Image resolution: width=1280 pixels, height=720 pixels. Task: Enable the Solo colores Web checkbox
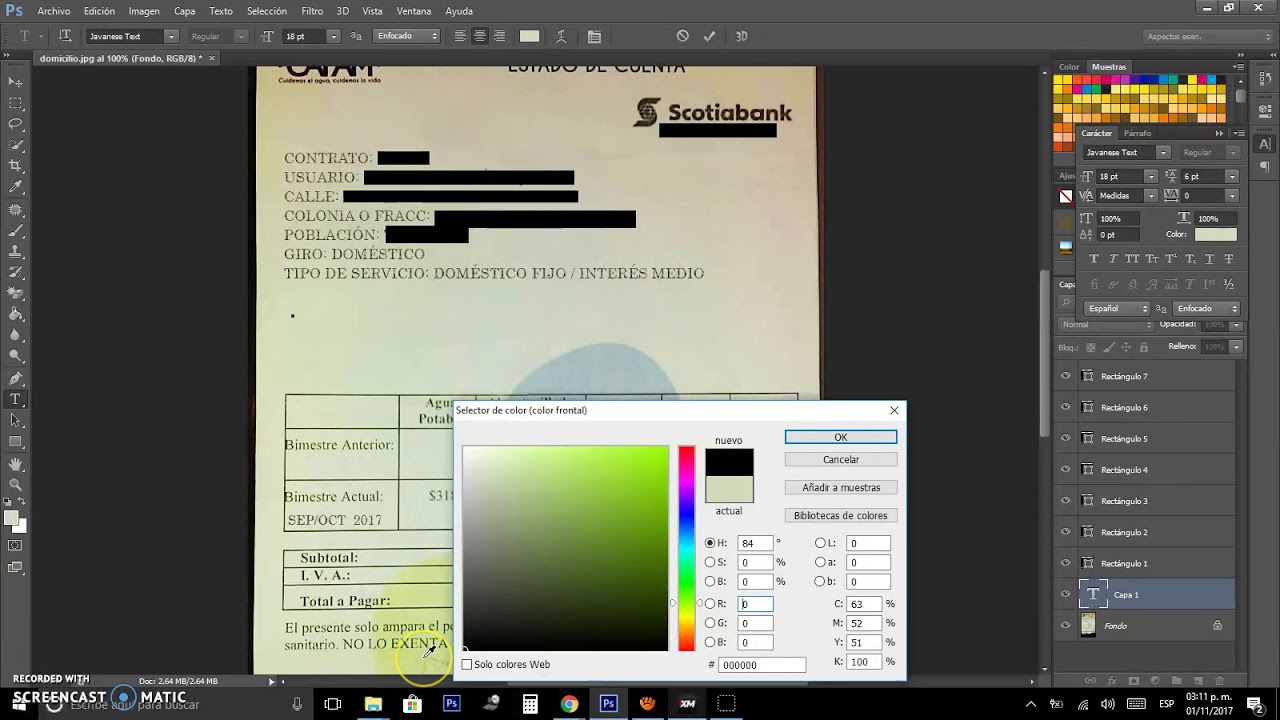pos(466,664)
